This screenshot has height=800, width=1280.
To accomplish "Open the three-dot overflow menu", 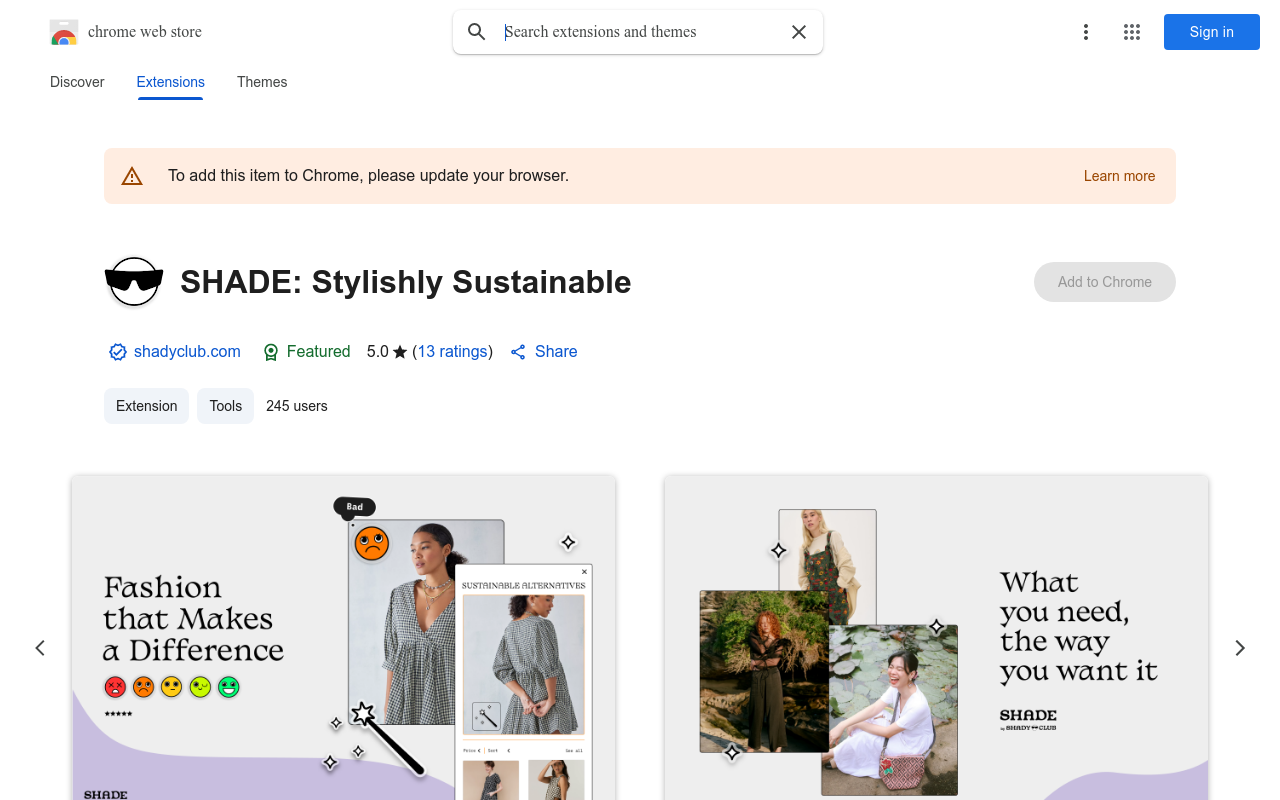I will (x=1086, y=32).
